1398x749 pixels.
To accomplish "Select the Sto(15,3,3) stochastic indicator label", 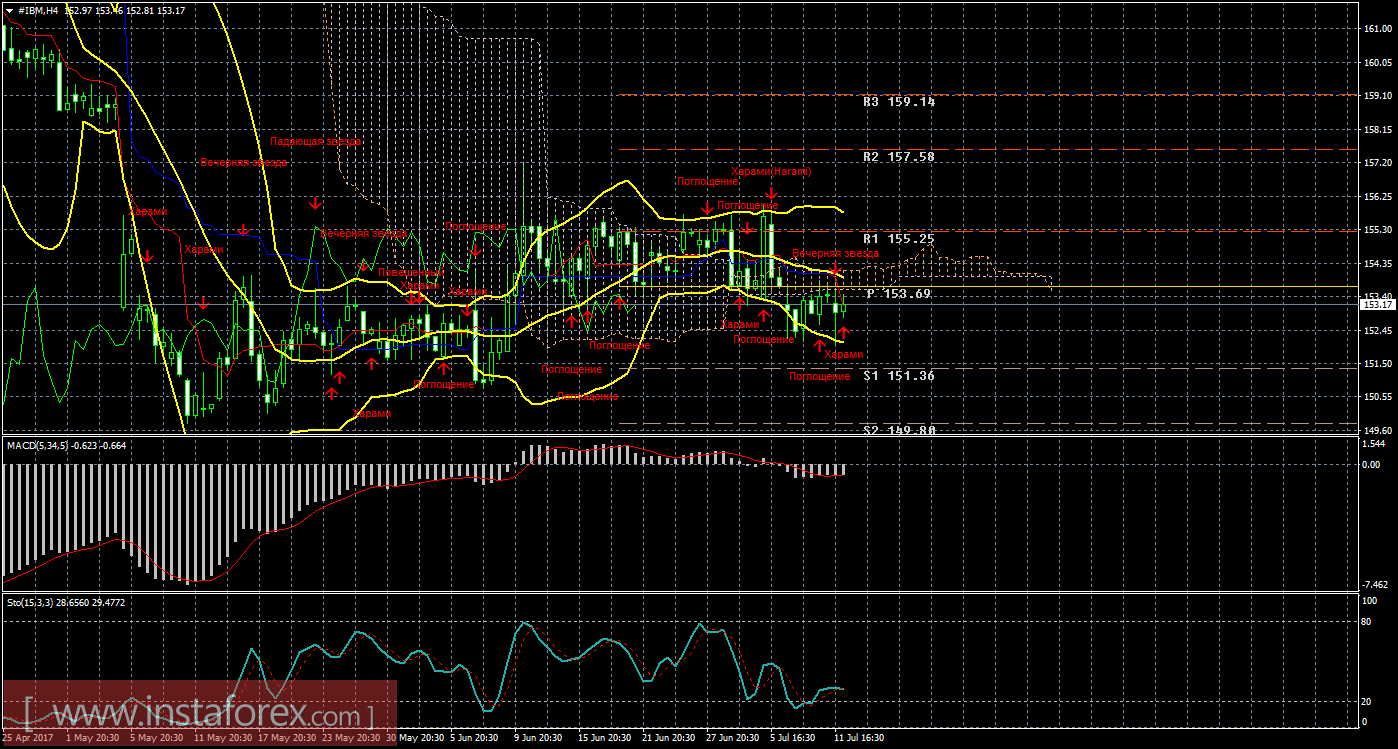I will coord(31,602).
